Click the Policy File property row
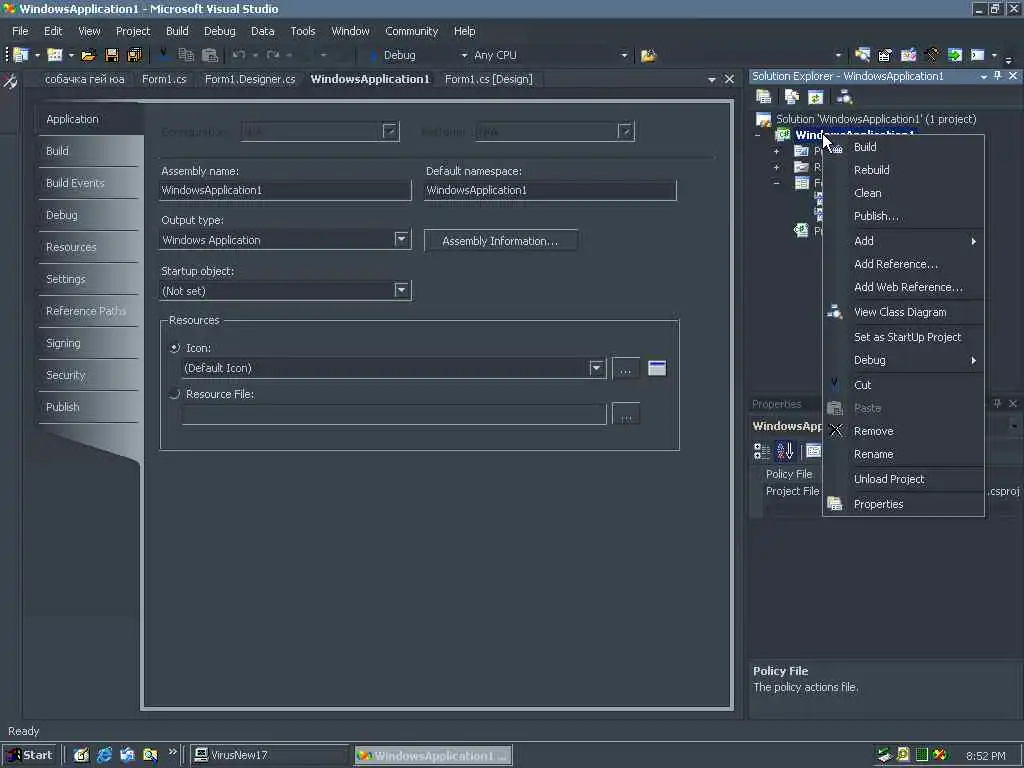 (789, 474)
